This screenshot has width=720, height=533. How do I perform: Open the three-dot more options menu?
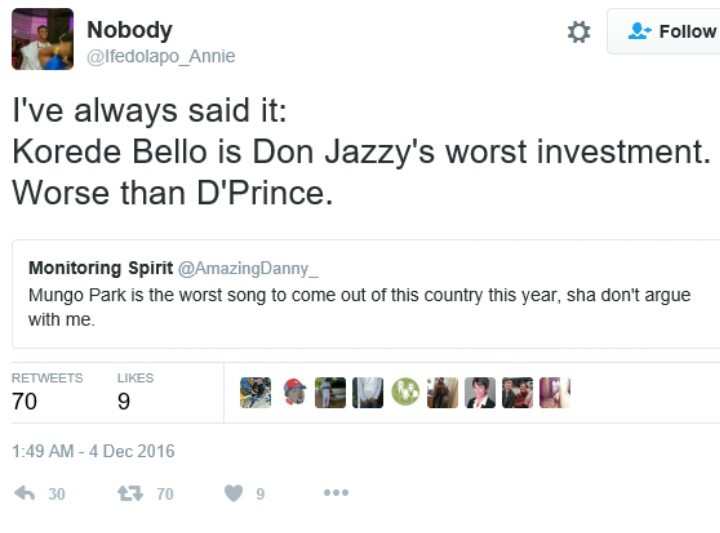(x=336, y=493)
